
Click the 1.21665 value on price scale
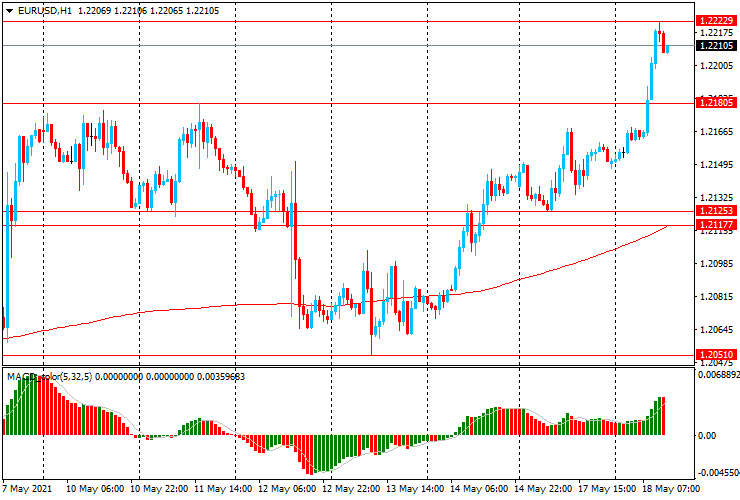716,132
